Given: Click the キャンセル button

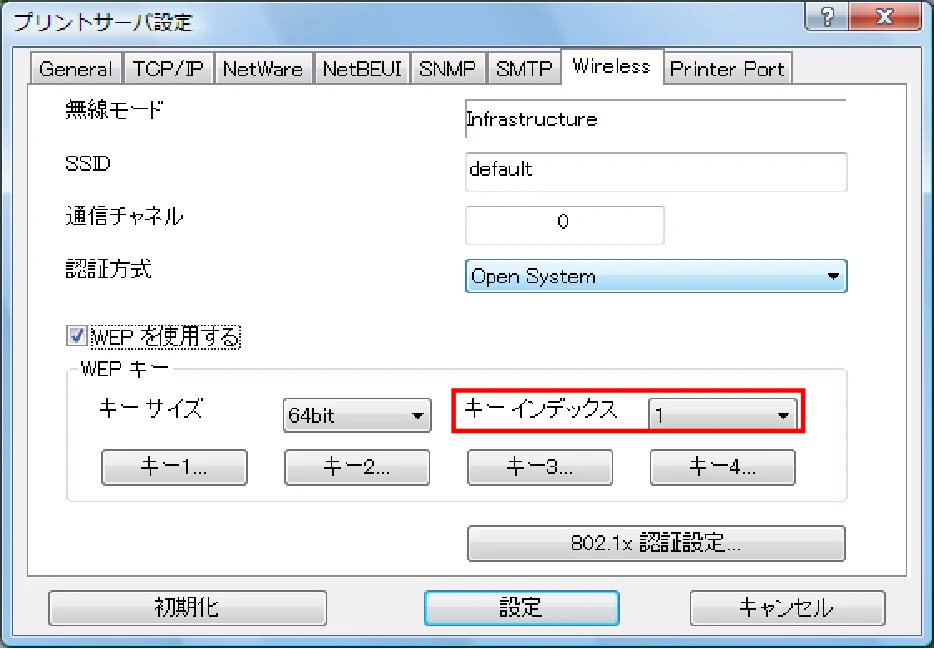Looking at the screenshot, I should [787, 608].
